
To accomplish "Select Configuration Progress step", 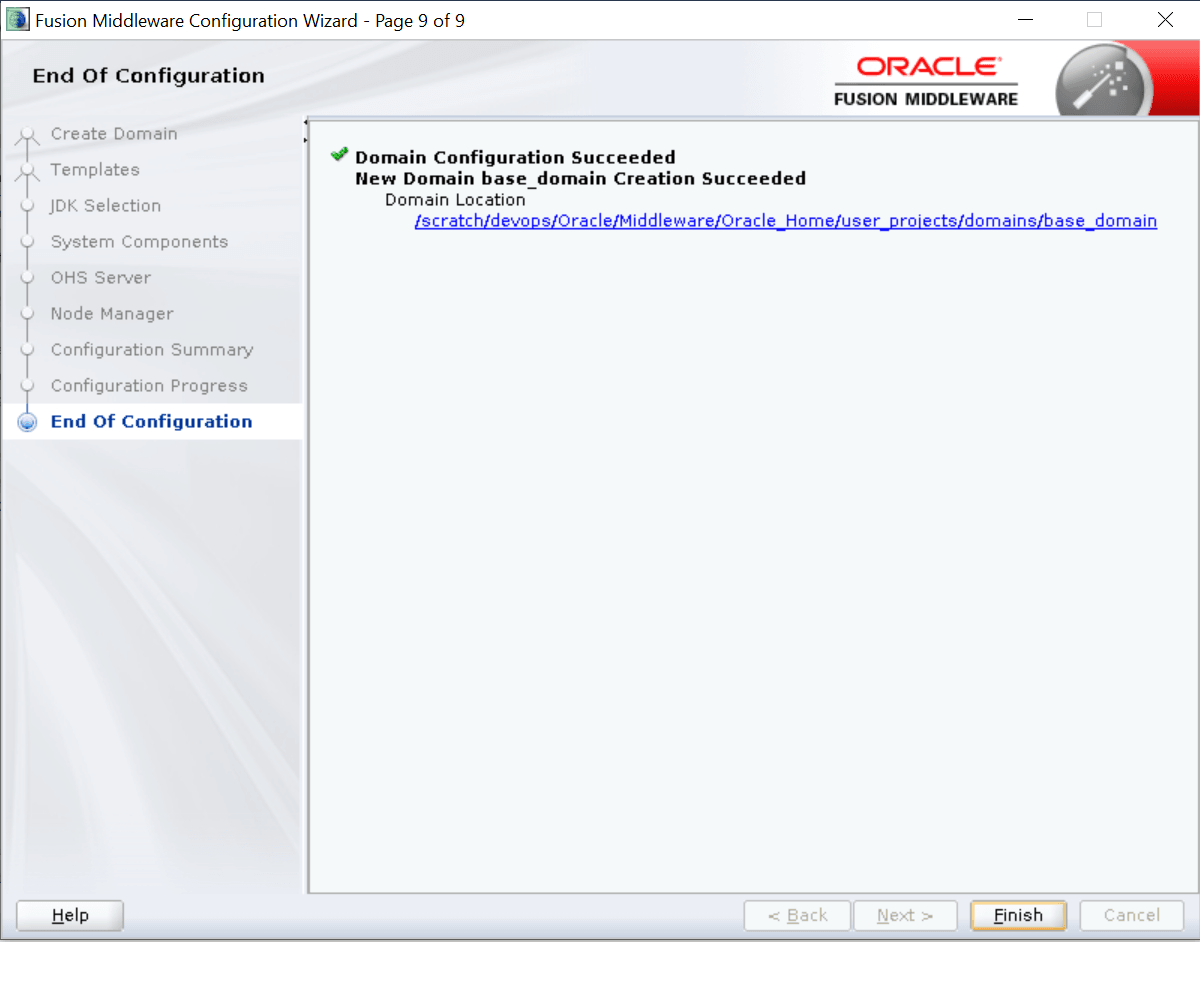I will point(149,386).
